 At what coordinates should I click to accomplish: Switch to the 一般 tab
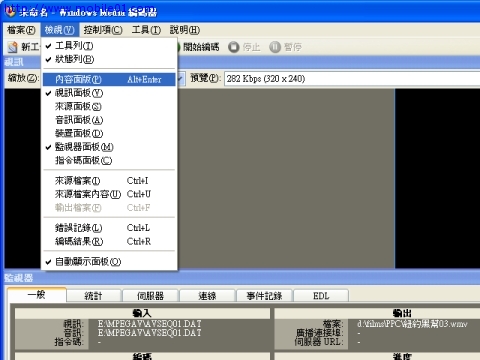37,295
